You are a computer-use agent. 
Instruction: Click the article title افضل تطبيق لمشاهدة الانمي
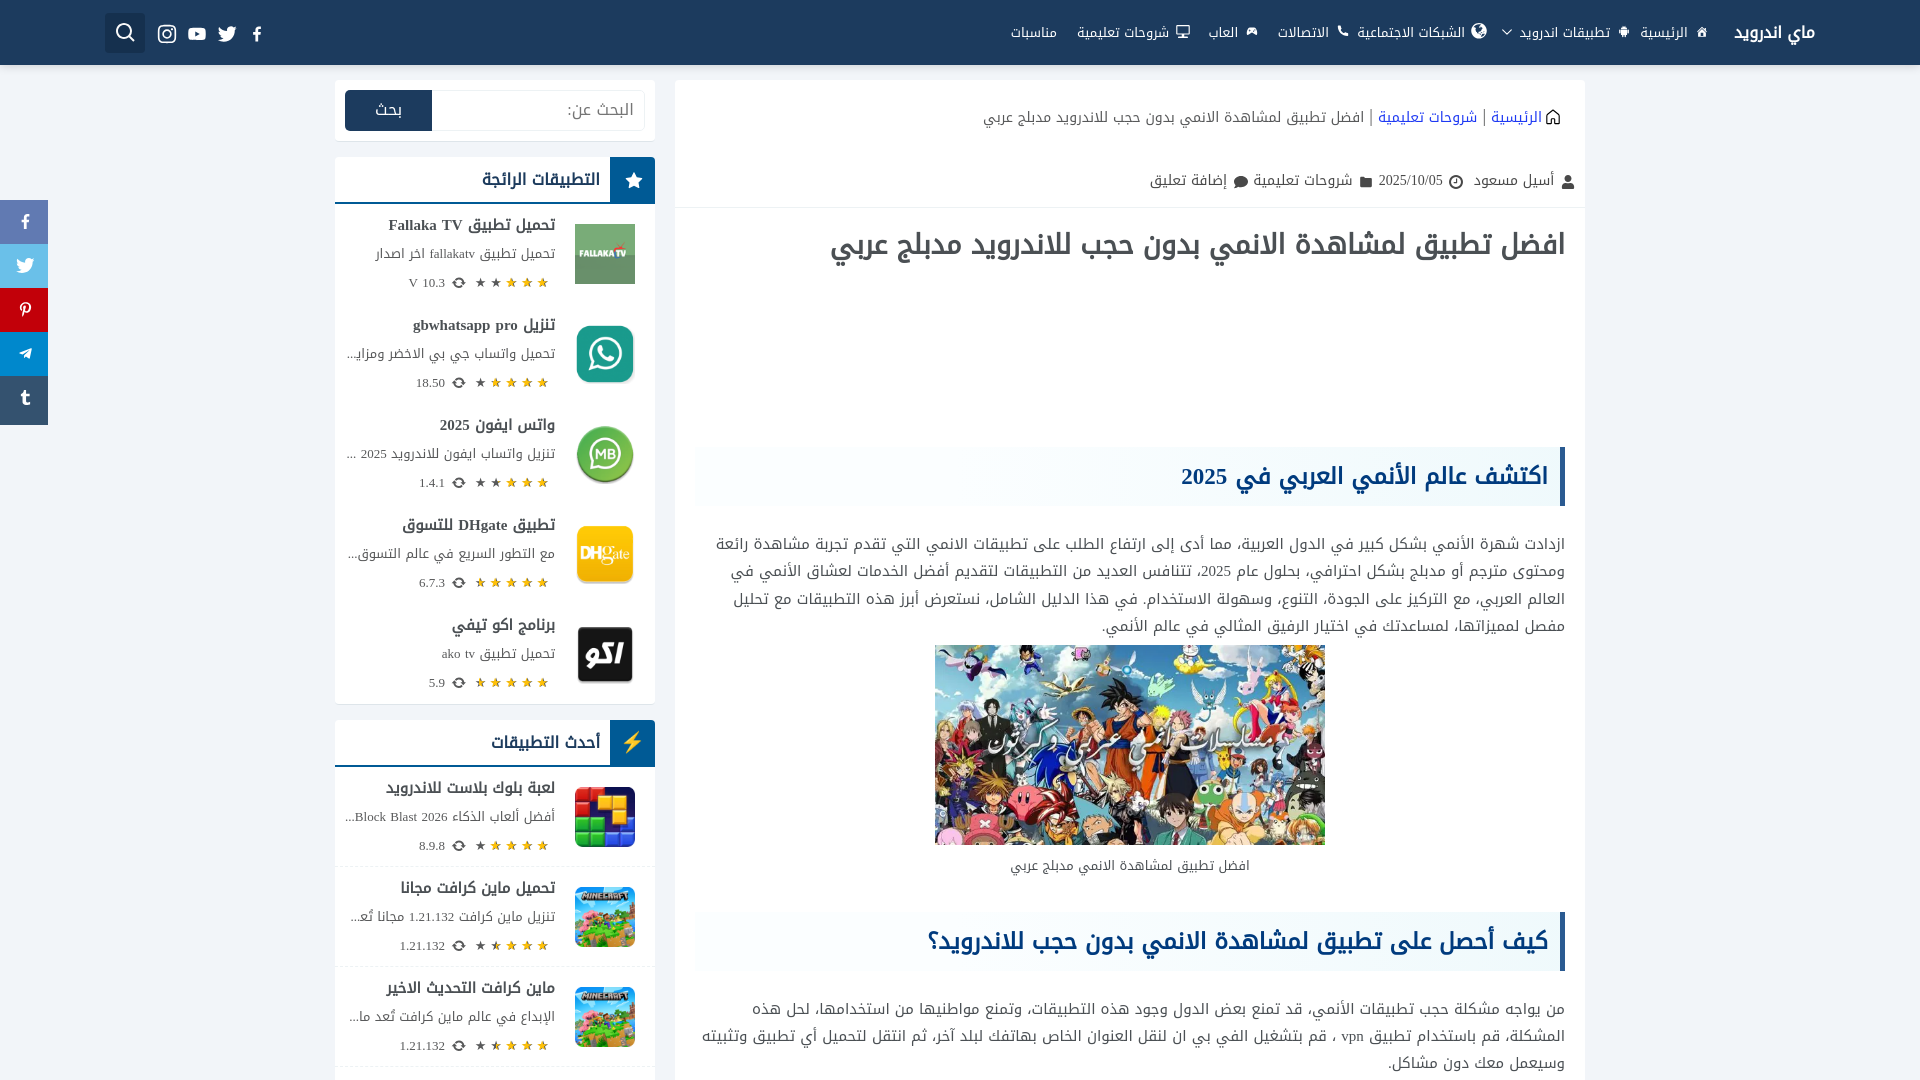[1197, 245]
